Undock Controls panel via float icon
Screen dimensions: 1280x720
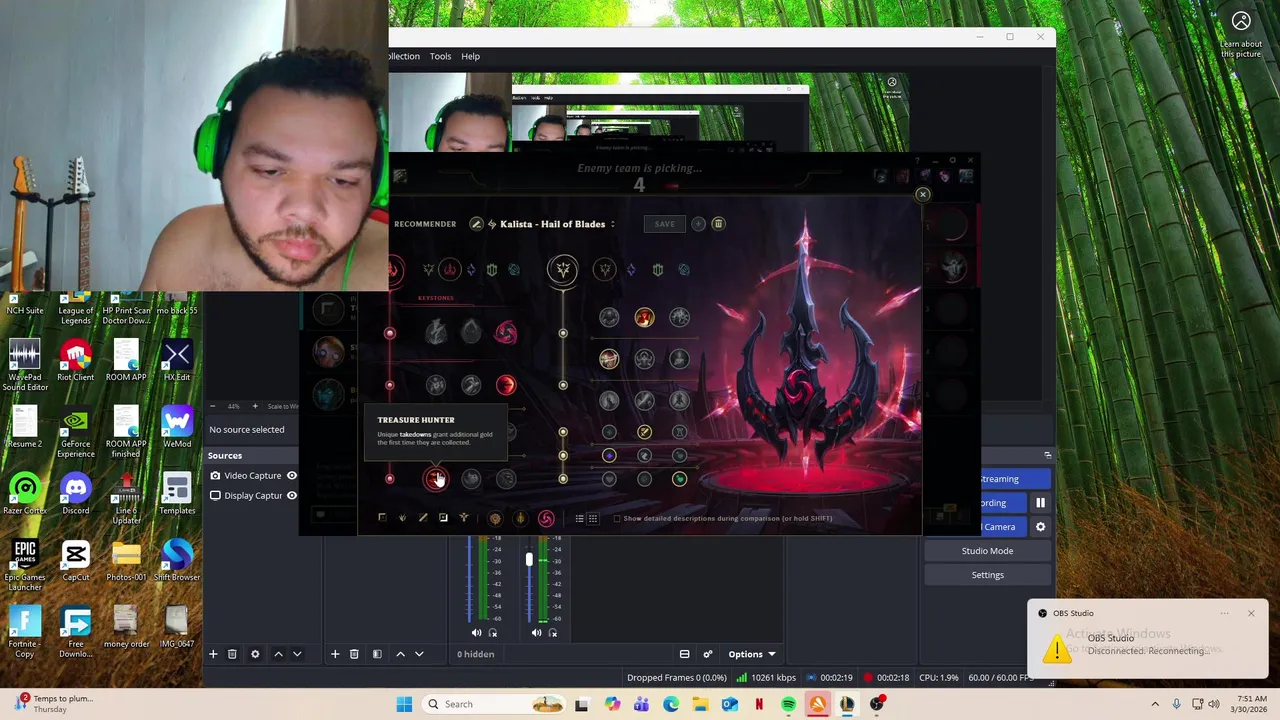click(1047, 456)
